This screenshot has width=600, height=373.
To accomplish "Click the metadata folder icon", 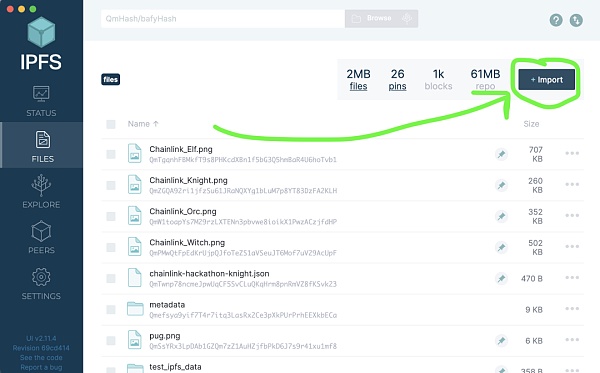I will (135, 309).
